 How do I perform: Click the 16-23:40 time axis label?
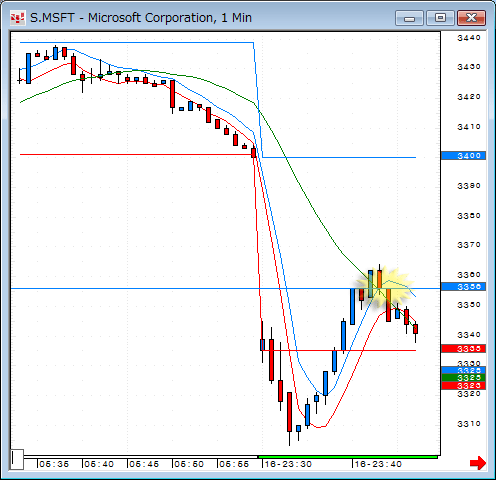pos(378,464)
